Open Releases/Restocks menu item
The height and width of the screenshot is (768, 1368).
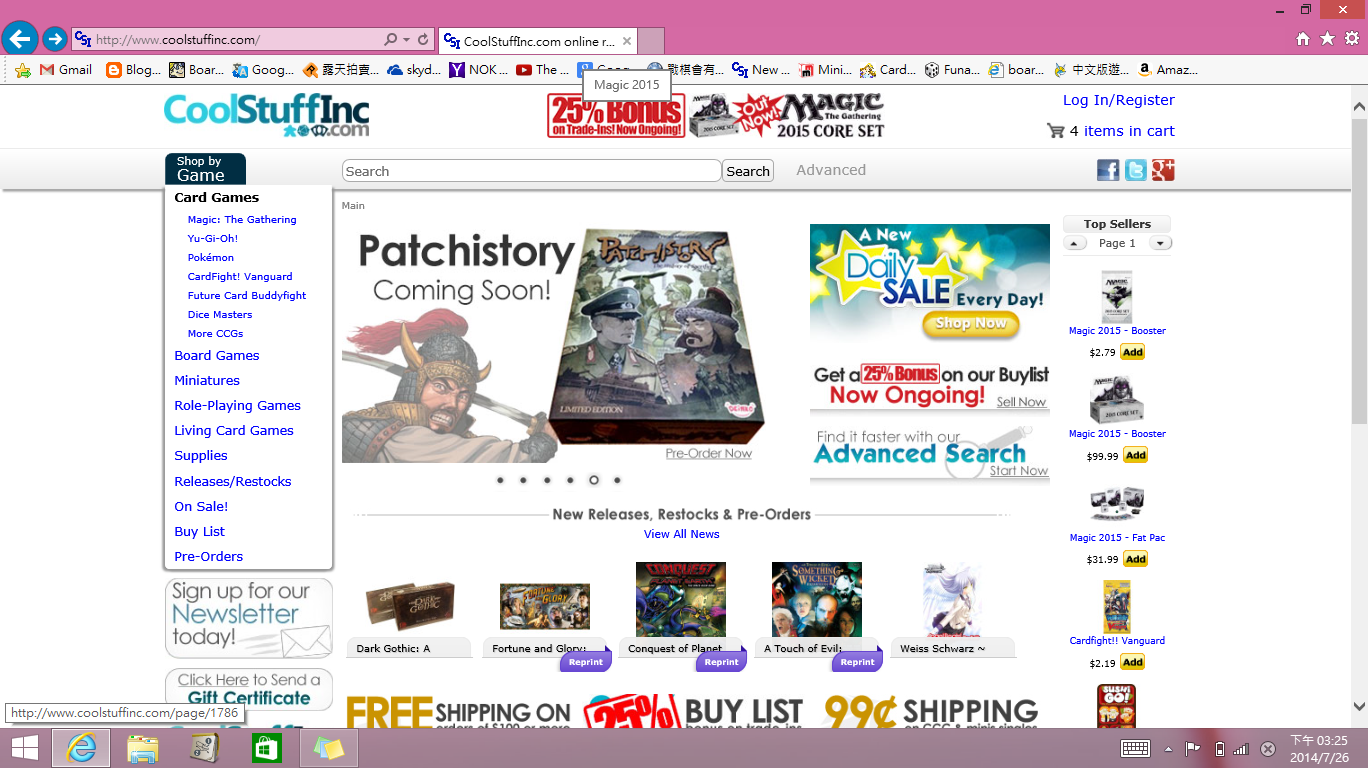(233, 481)
